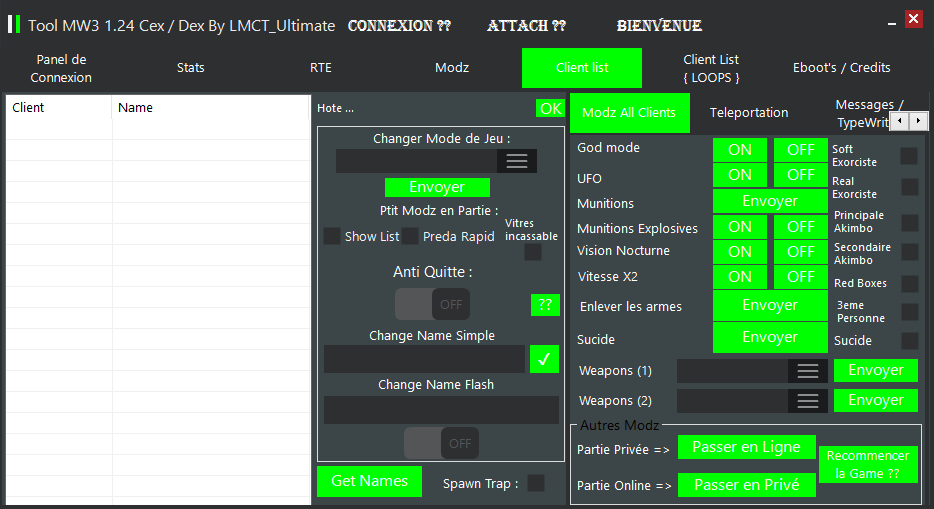934x509 pixels.
Task: Turn Vitesse X2 ON
Action: (x=740, y=277)
